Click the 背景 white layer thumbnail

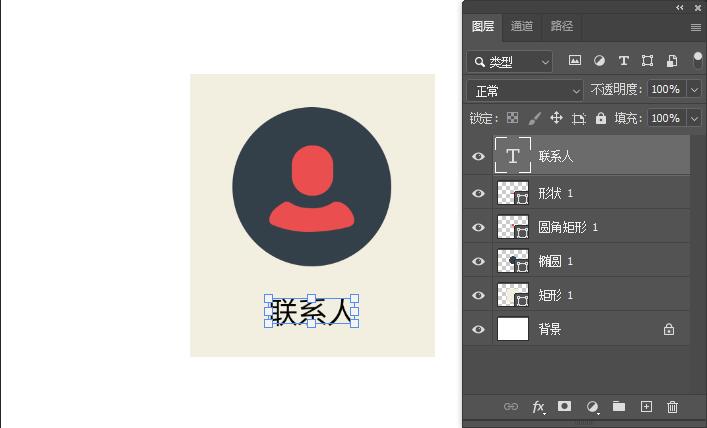pyautogui.click(x=513, y=329)
